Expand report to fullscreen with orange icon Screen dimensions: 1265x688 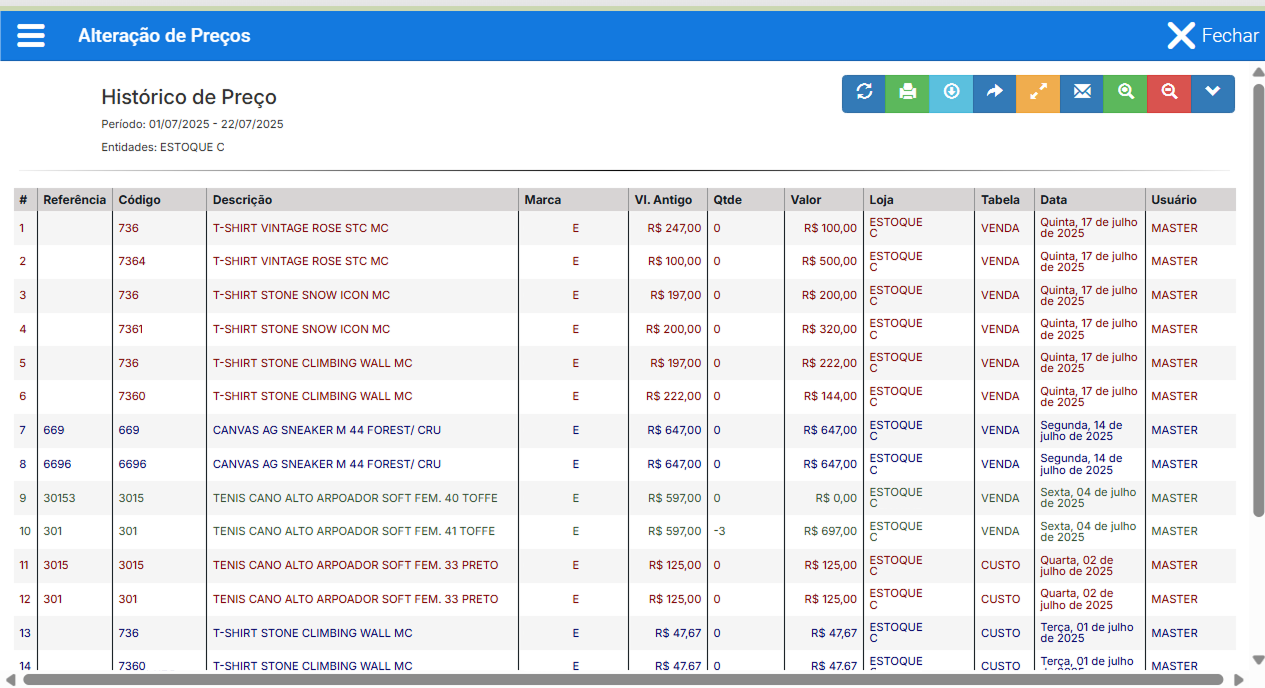pyautogui.click(x=1038, y=93)
